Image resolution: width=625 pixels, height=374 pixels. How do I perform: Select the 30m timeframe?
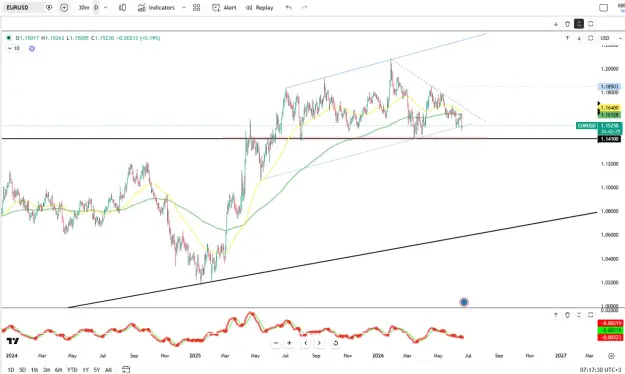pyautogui.click(x=83, y=8)
